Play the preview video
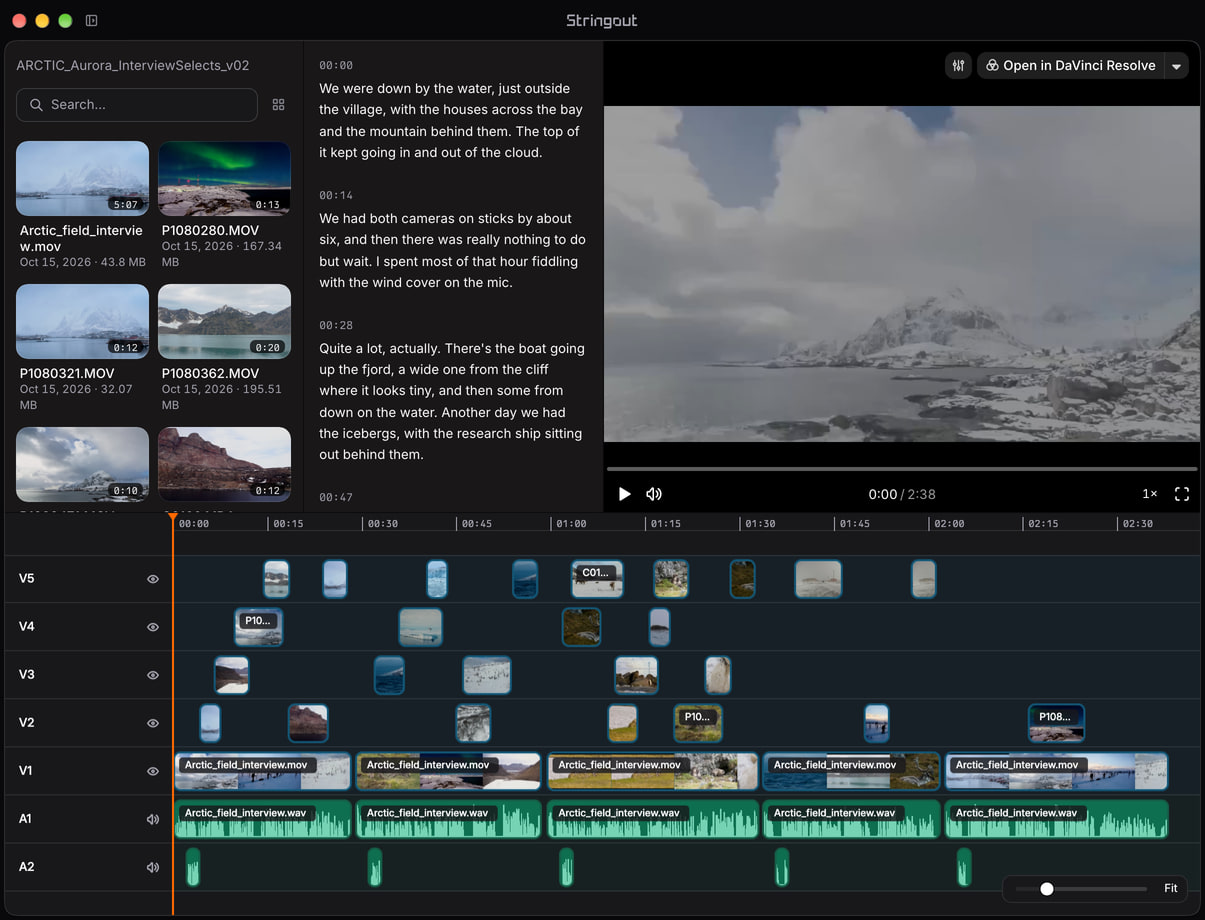 (625, 494)
